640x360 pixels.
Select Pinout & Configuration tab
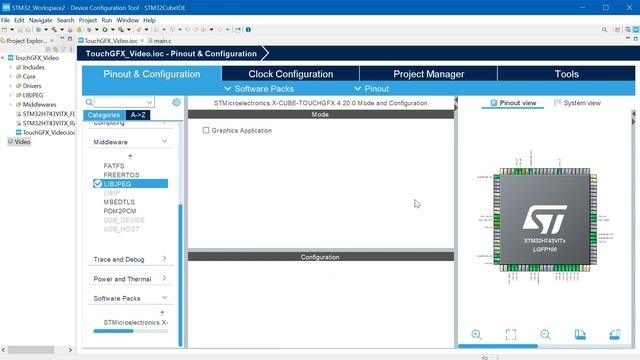[152, 74]
